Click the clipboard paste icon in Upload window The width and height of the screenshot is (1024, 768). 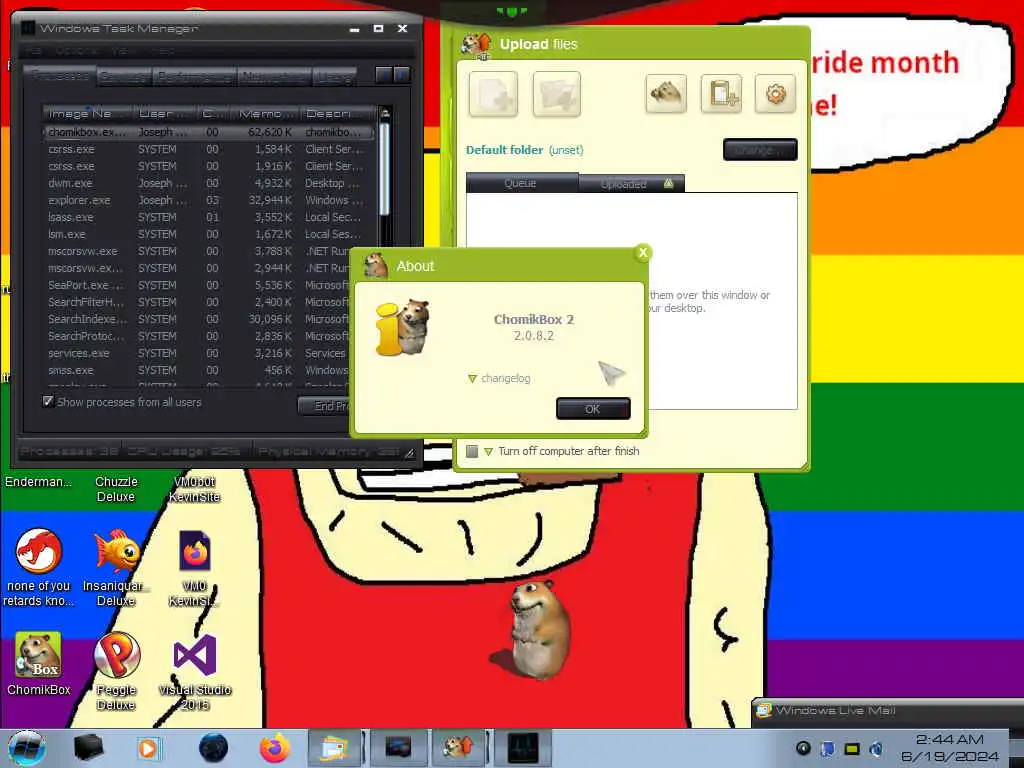721,94
